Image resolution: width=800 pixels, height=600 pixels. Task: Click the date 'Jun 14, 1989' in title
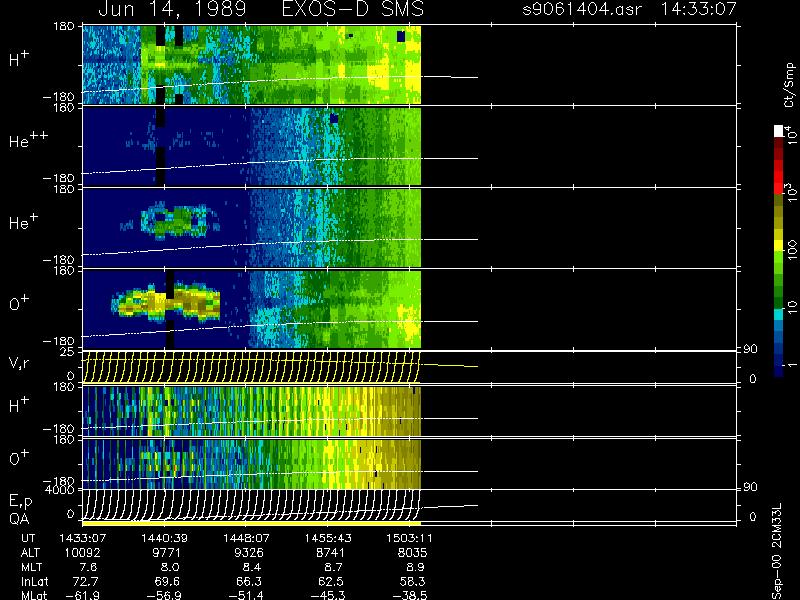172,9
